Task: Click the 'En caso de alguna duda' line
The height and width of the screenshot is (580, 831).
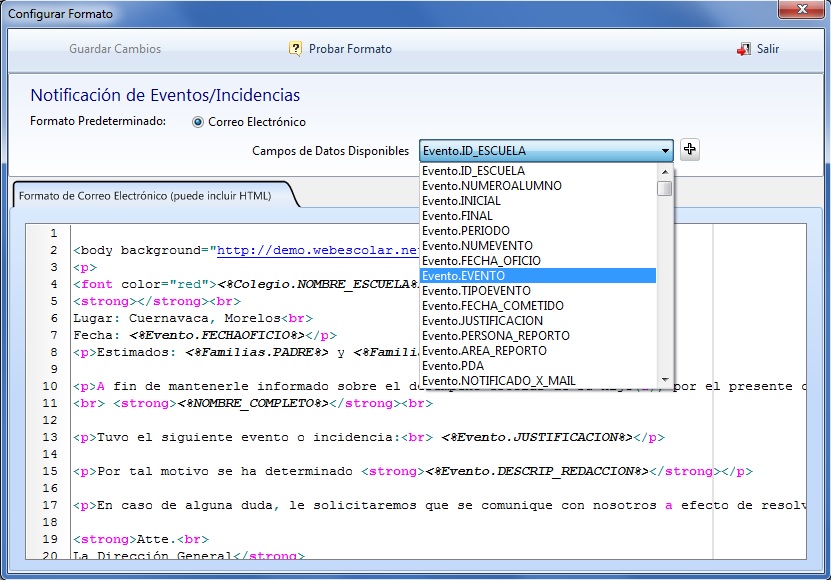Action: tap(440, 505)
